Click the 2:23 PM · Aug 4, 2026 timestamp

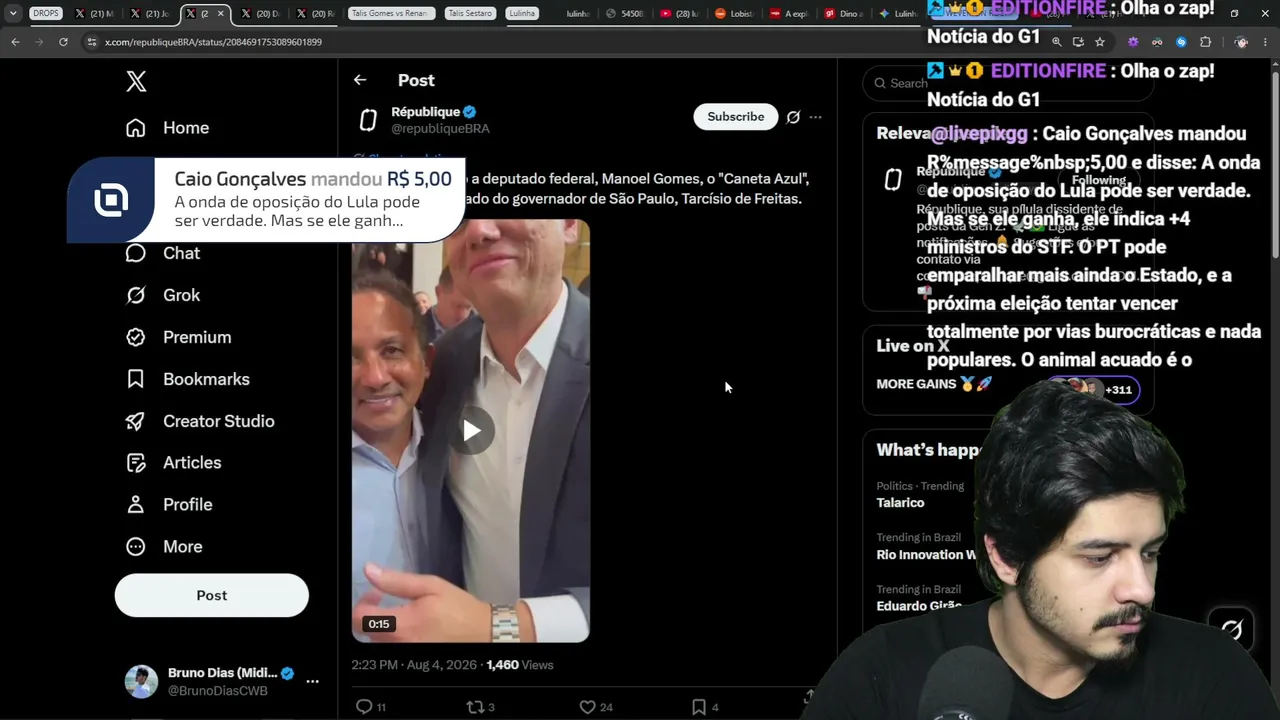(x=414, y=665)
